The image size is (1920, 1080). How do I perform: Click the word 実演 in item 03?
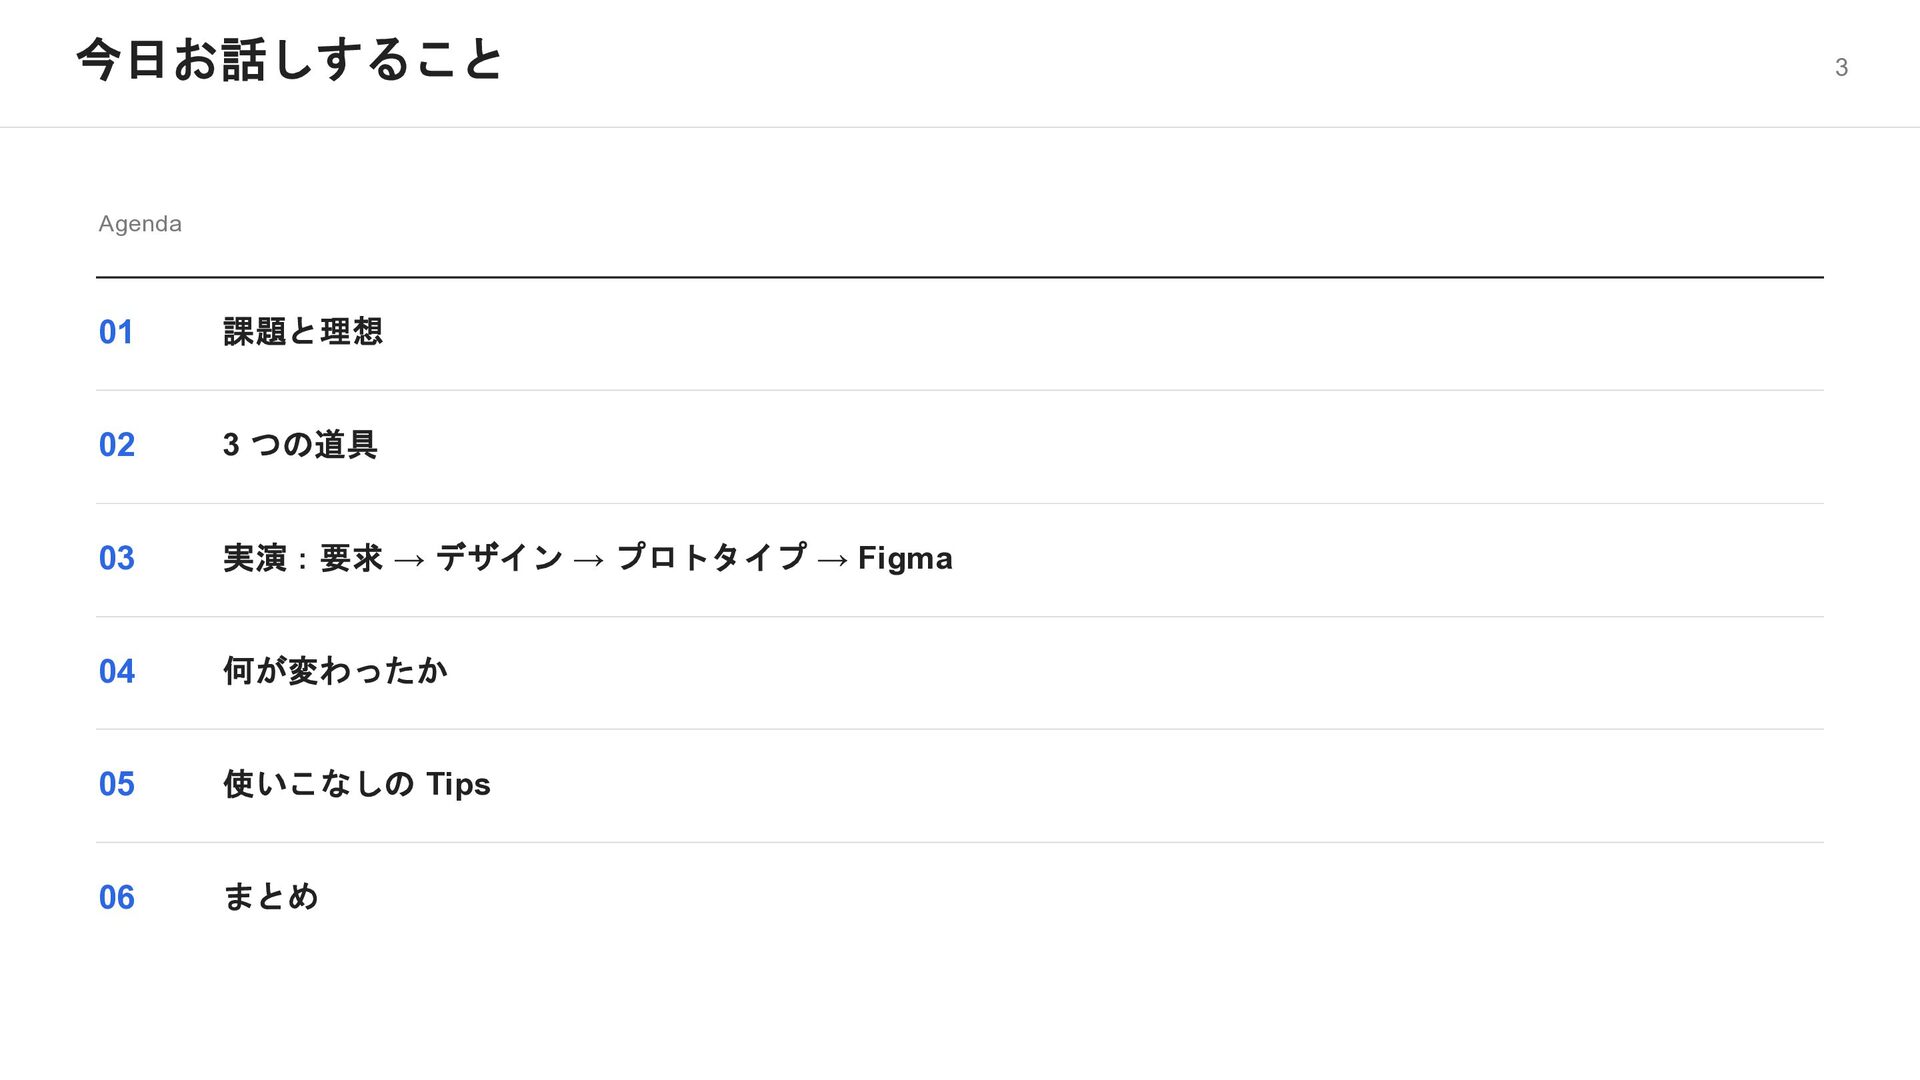(x=254, y=558)
